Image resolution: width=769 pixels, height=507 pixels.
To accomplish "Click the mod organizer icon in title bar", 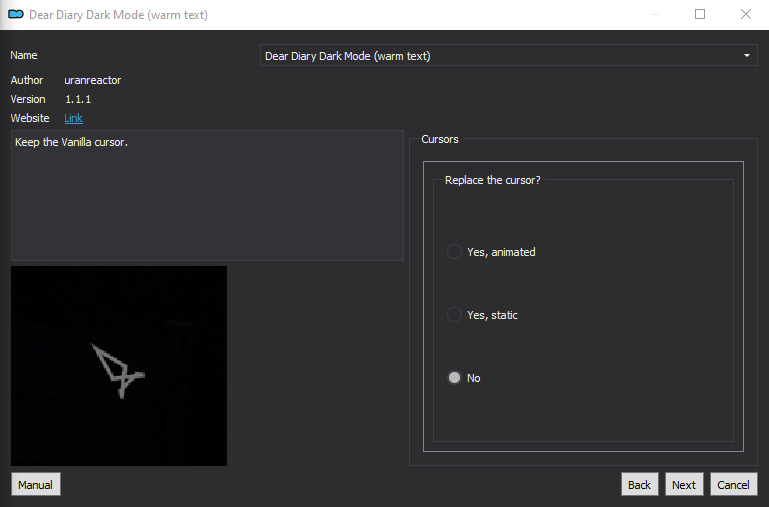I will [x=16, y=14].
